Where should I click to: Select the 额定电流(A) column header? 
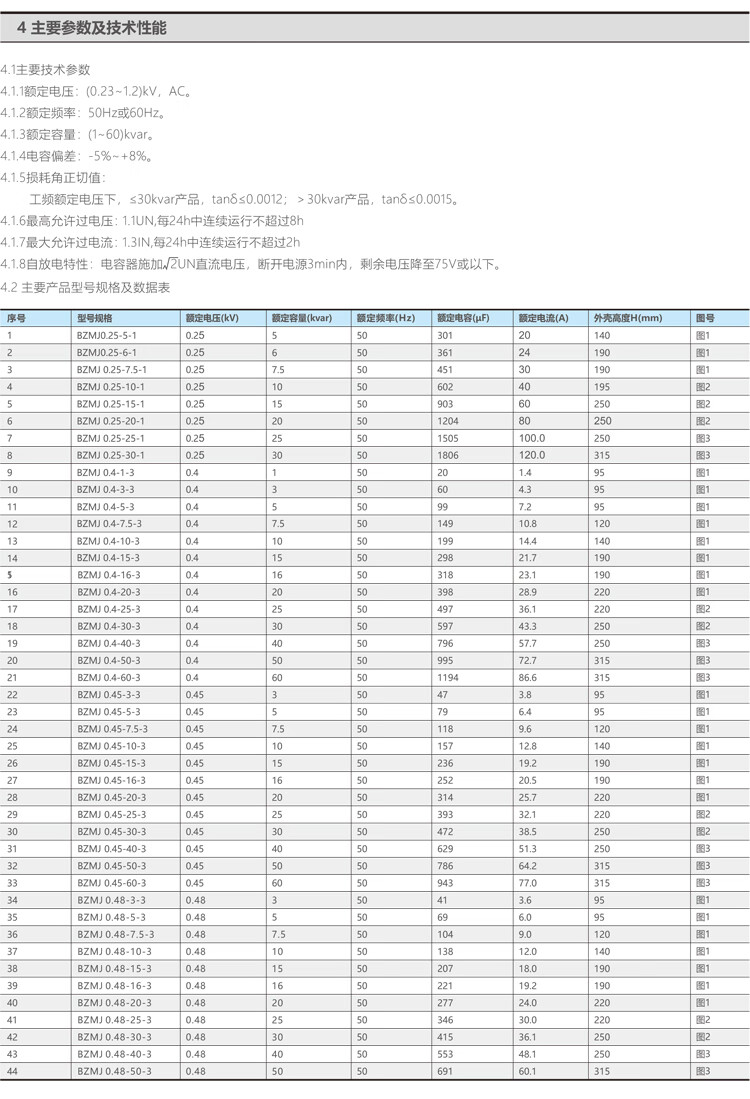point(543,318)
